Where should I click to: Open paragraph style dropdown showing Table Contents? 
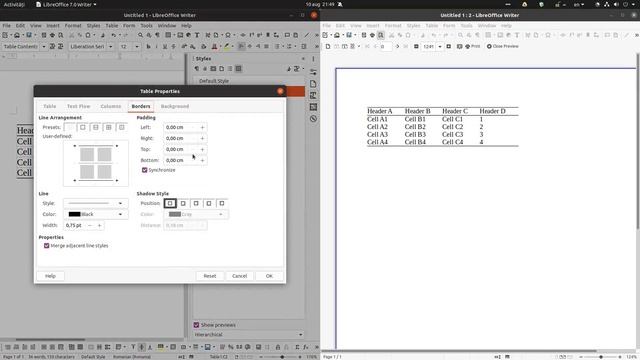point(44,47)
